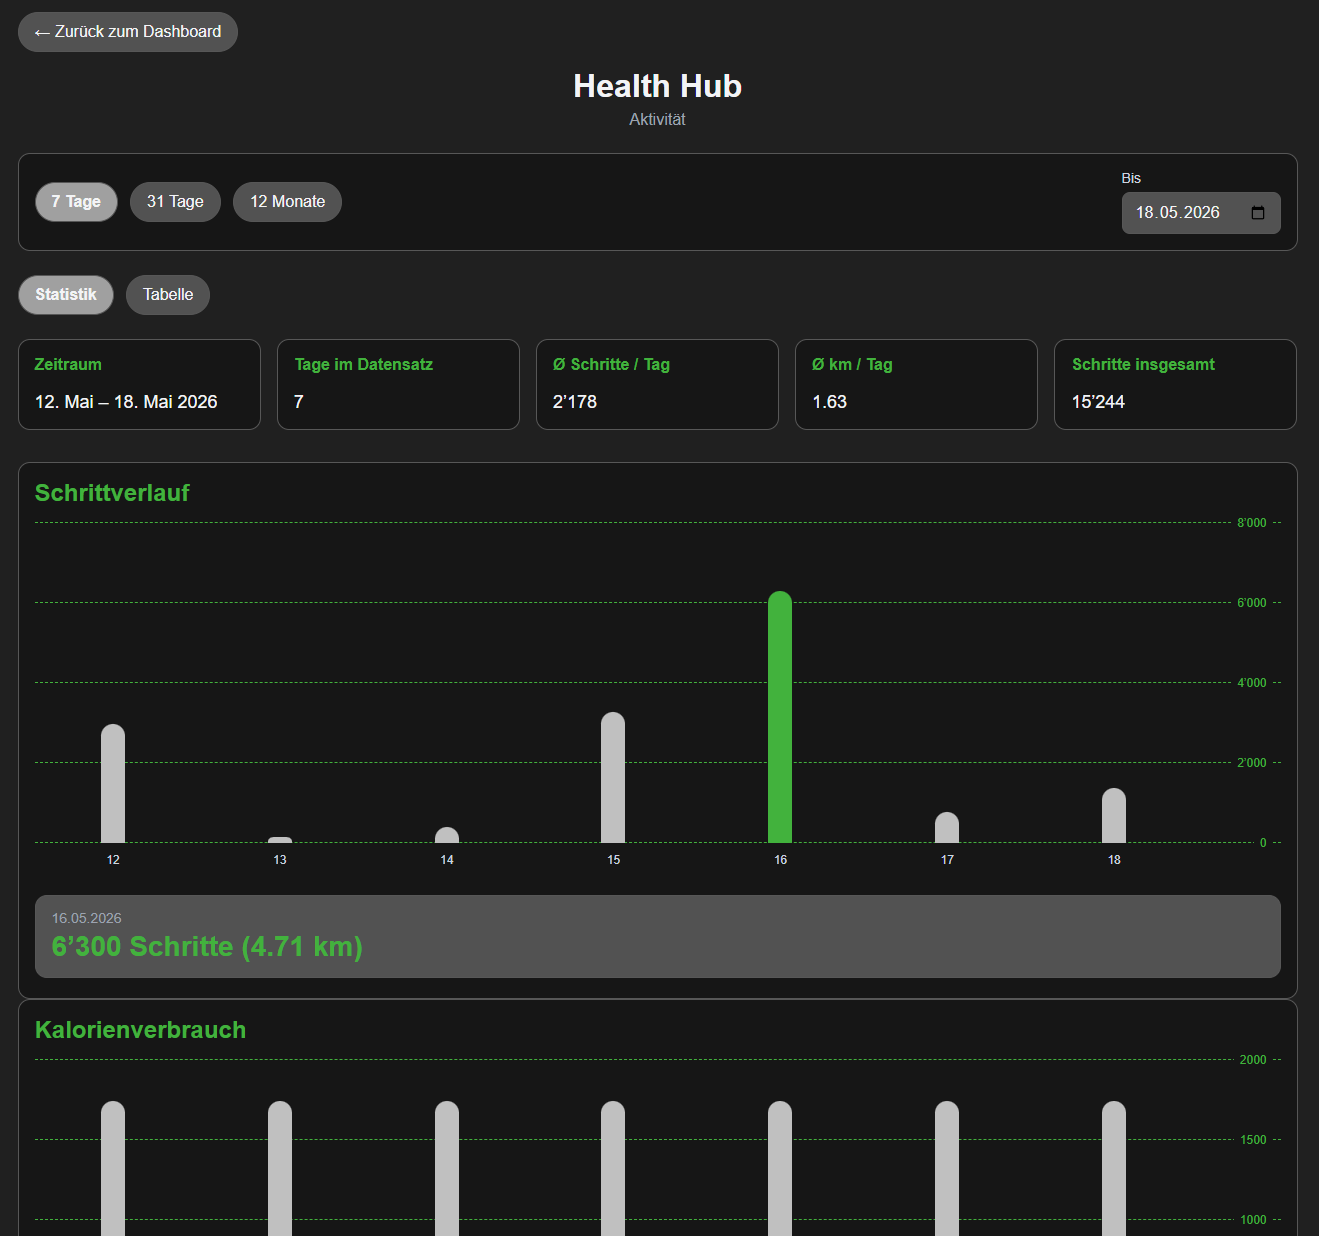Switch range to 31 Tage

point(175,202)
